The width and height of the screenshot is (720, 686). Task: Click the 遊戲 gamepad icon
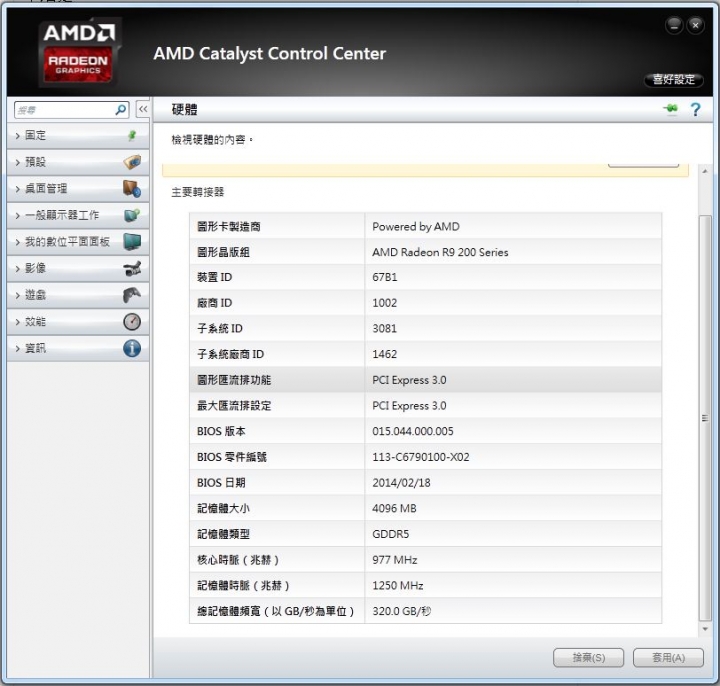click(x=132, y=295)
